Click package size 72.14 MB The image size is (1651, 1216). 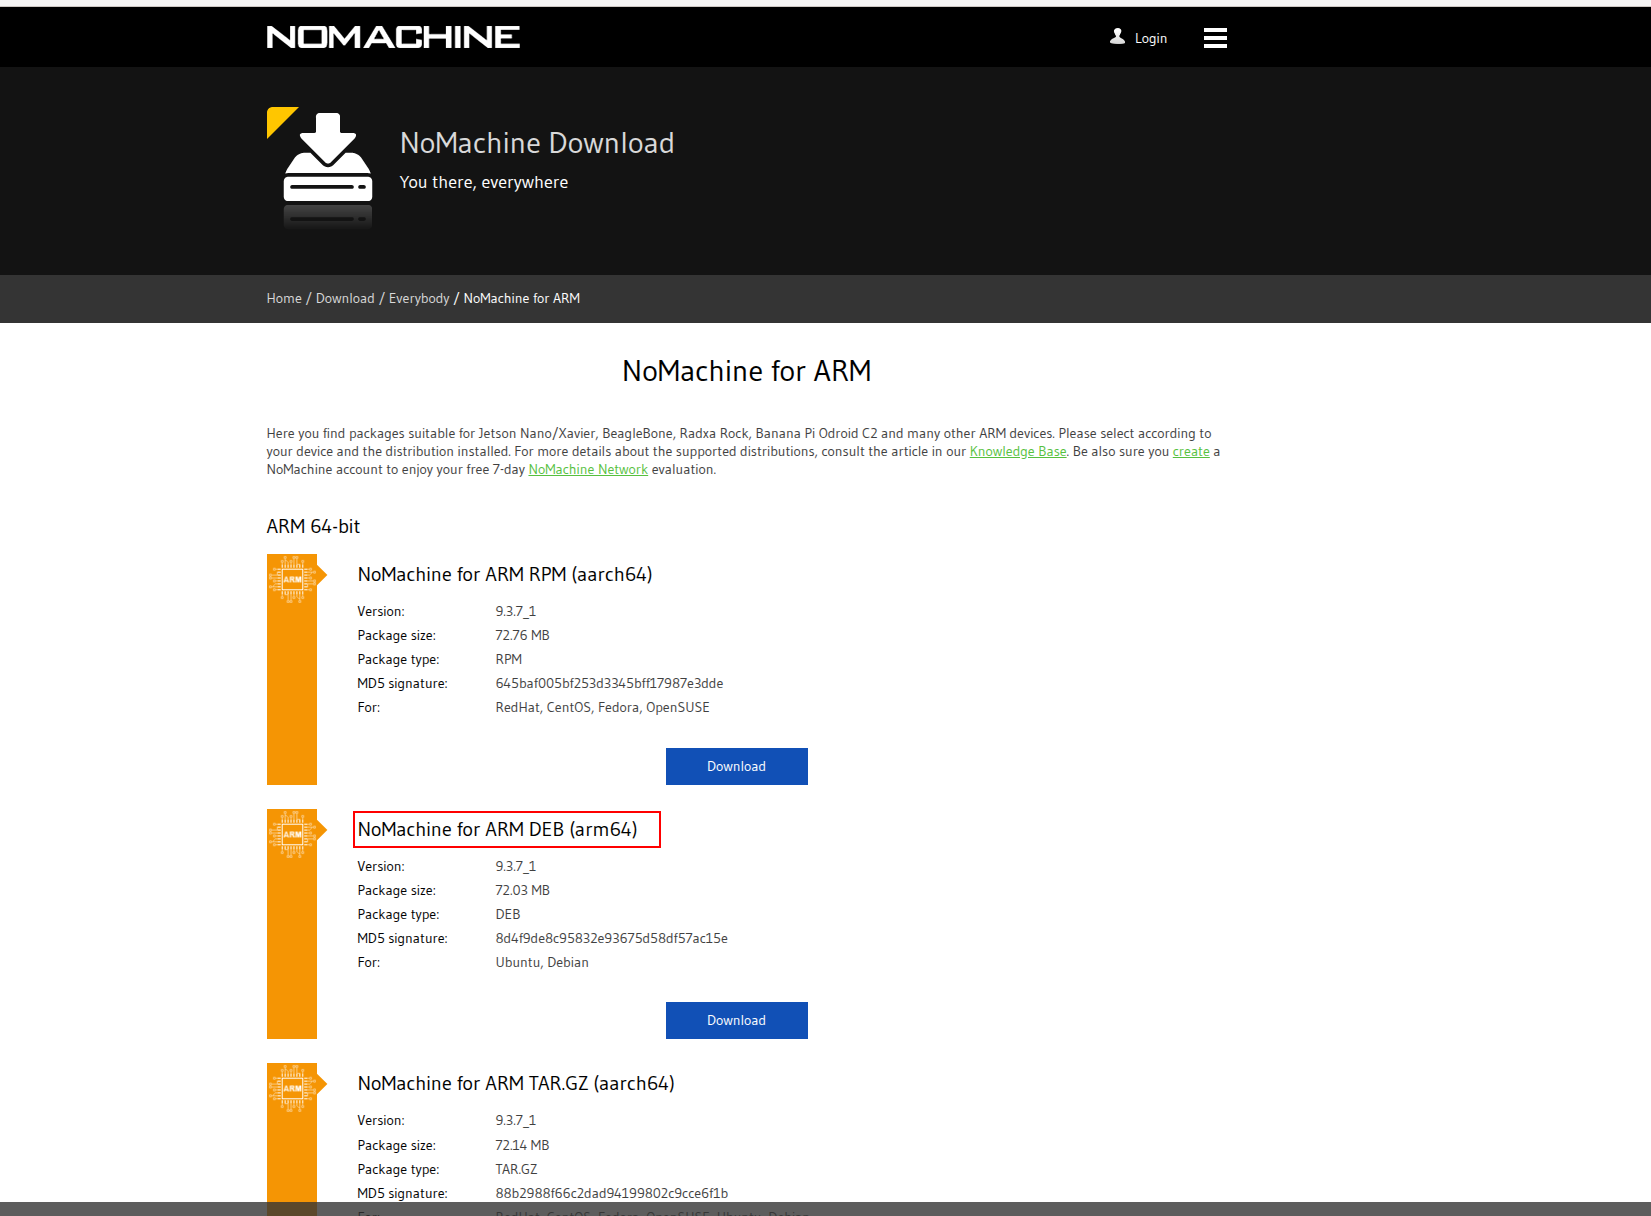pyautogui.click(x=522, y=1145)
